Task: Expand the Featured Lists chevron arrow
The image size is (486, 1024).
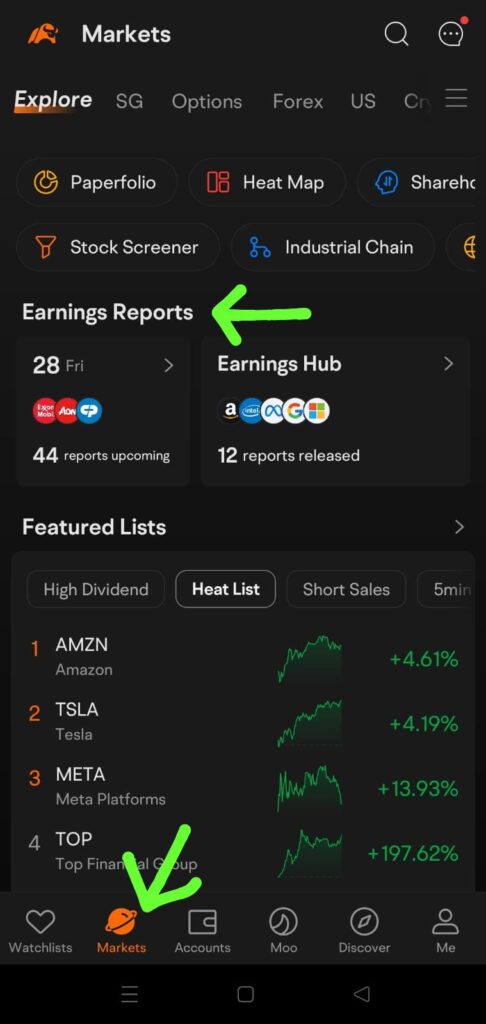Action: tap(459, 527)
